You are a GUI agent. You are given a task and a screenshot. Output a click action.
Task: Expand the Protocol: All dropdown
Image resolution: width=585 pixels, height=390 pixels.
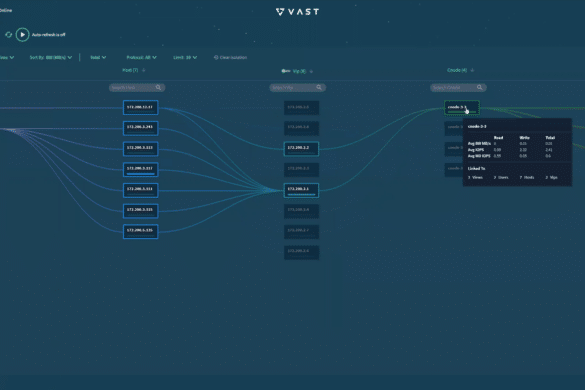point(141,57)
